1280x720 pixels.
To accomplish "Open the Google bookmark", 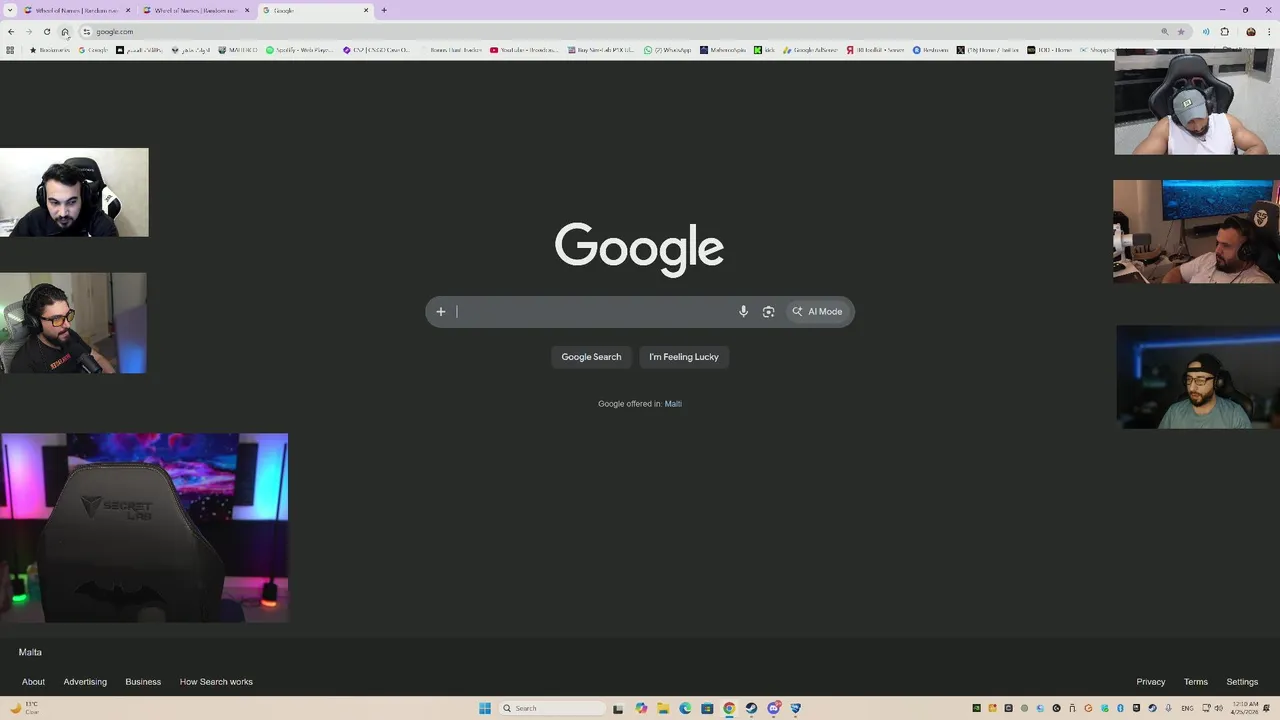I will pyautogui.click(x=93, y=50).
